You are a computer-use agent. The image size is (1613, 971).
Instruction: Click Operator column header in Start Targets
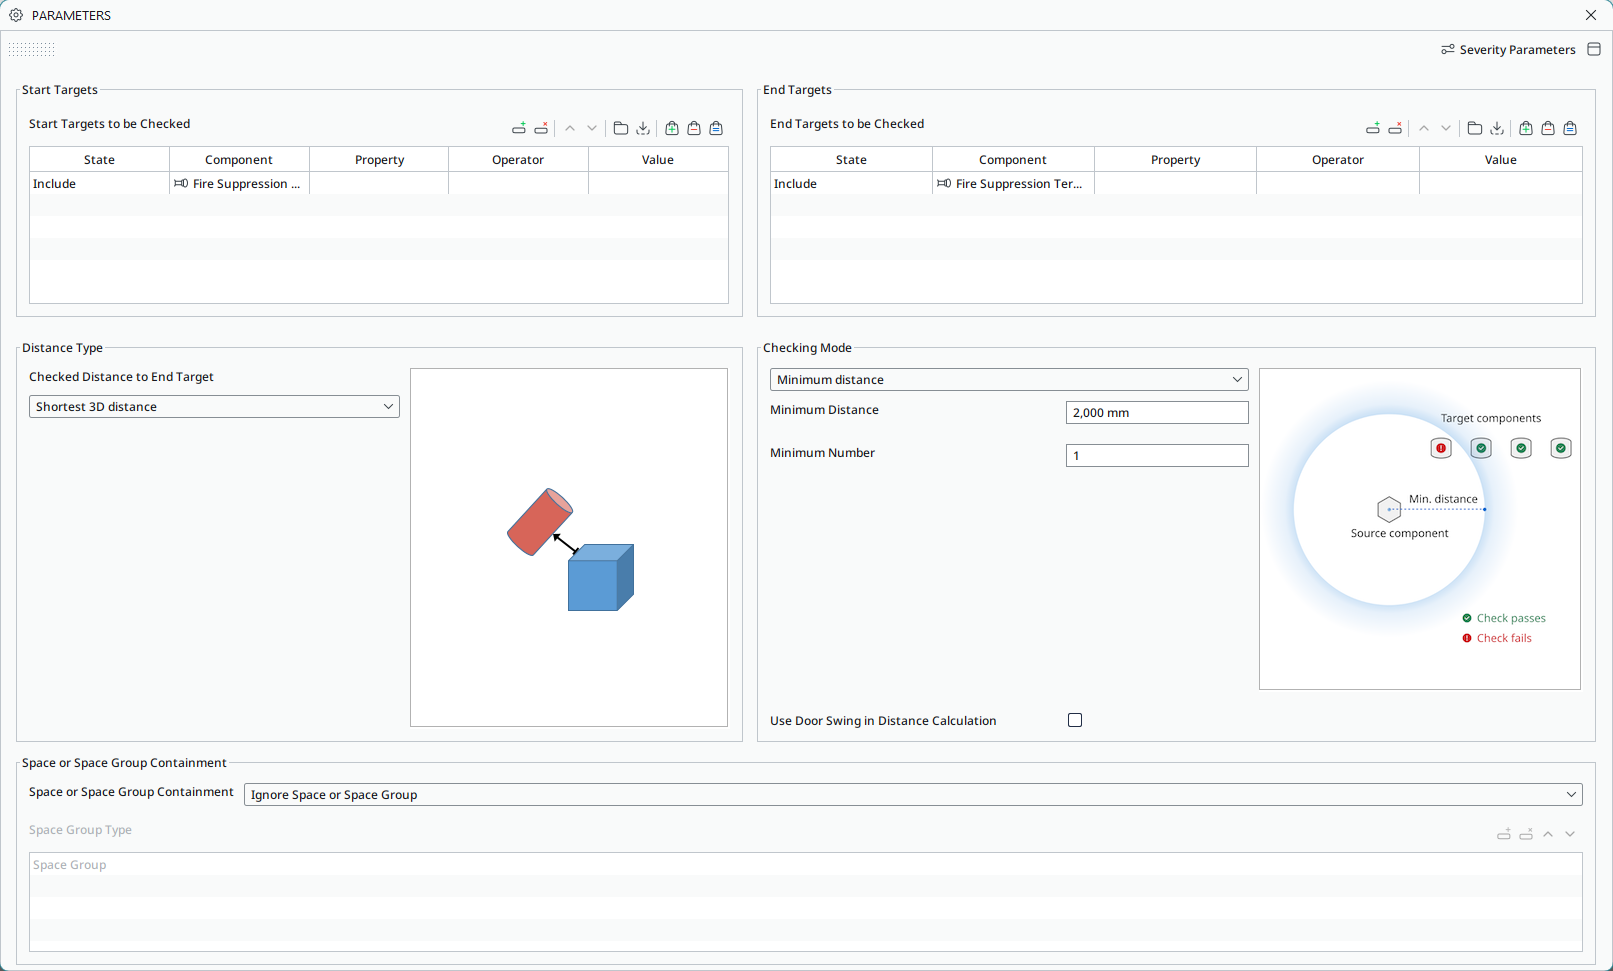518,160
